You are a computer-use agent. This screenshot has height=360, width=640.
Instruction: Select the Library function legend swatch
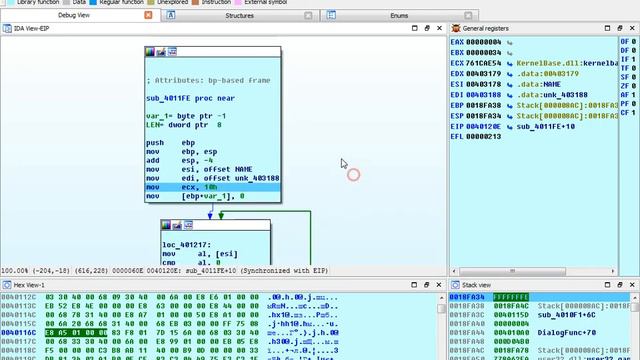coord(11,2)
